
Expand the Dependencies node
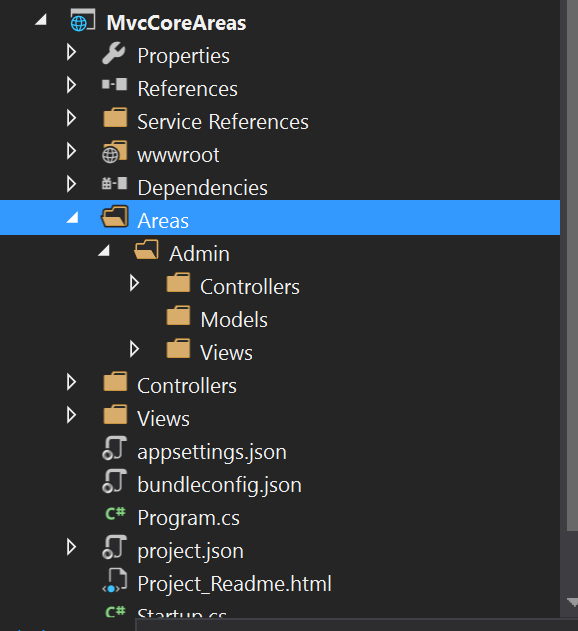(72, 184)
